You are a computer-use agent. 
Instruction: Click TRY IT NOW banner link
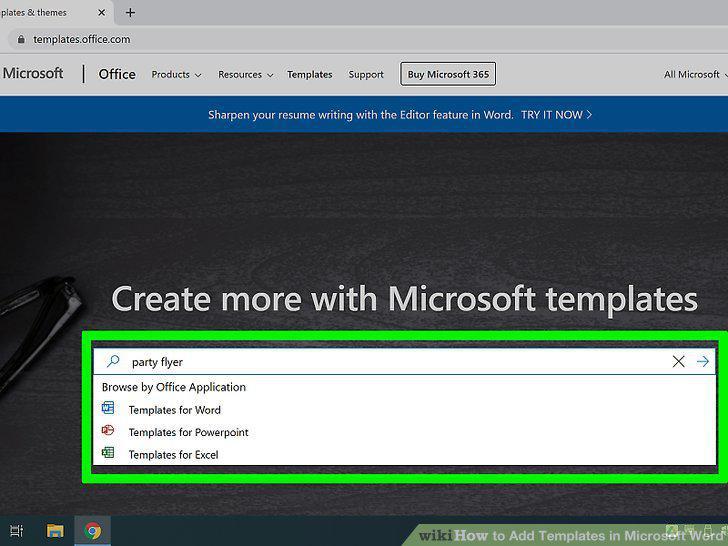(x=556, y=115)
